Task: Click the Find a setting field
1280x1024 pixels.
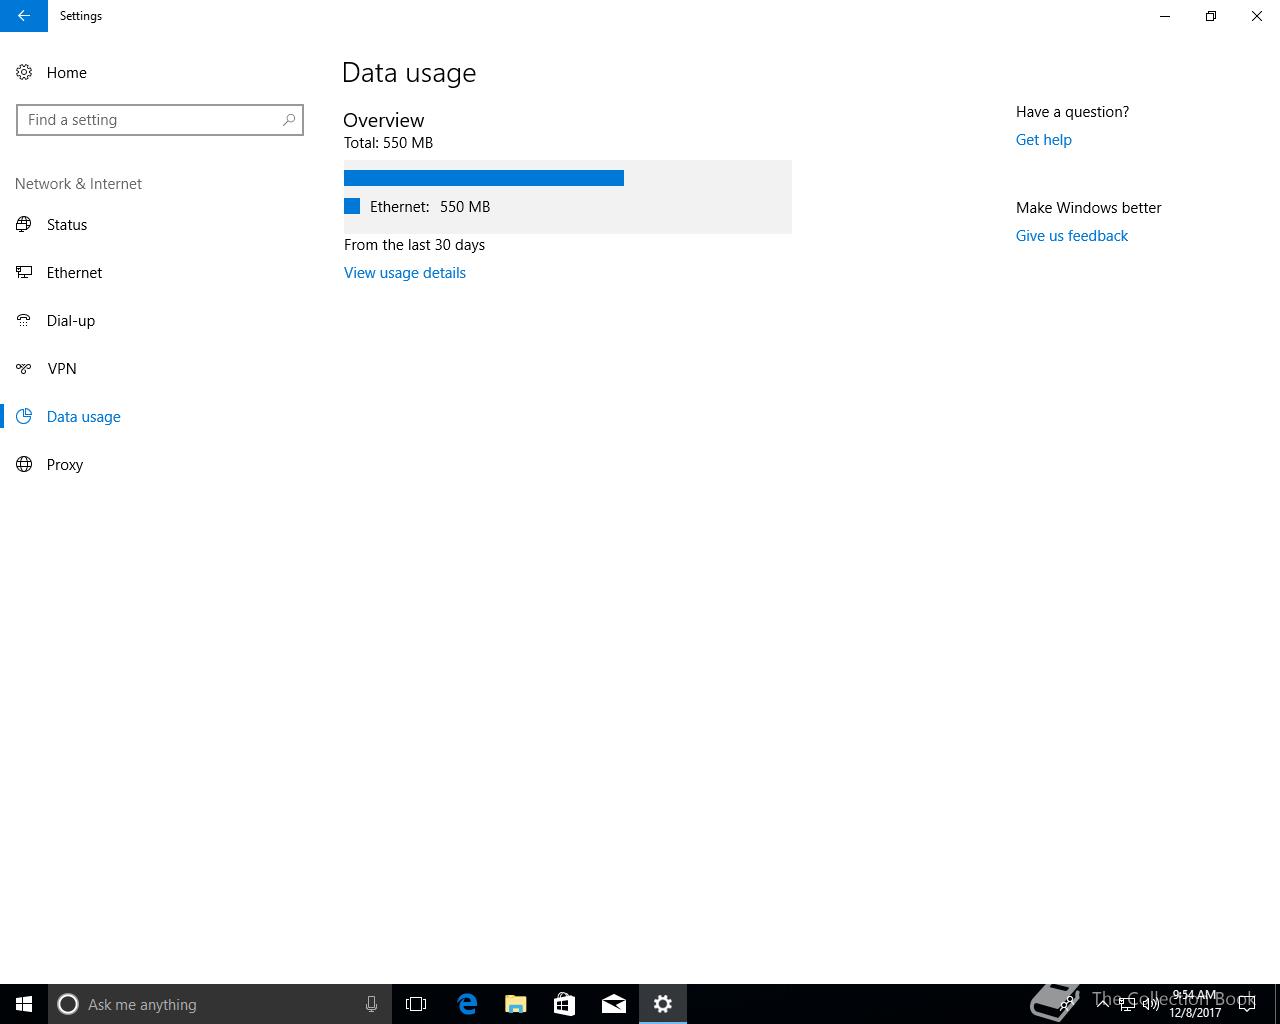Action: coord(160,120)
